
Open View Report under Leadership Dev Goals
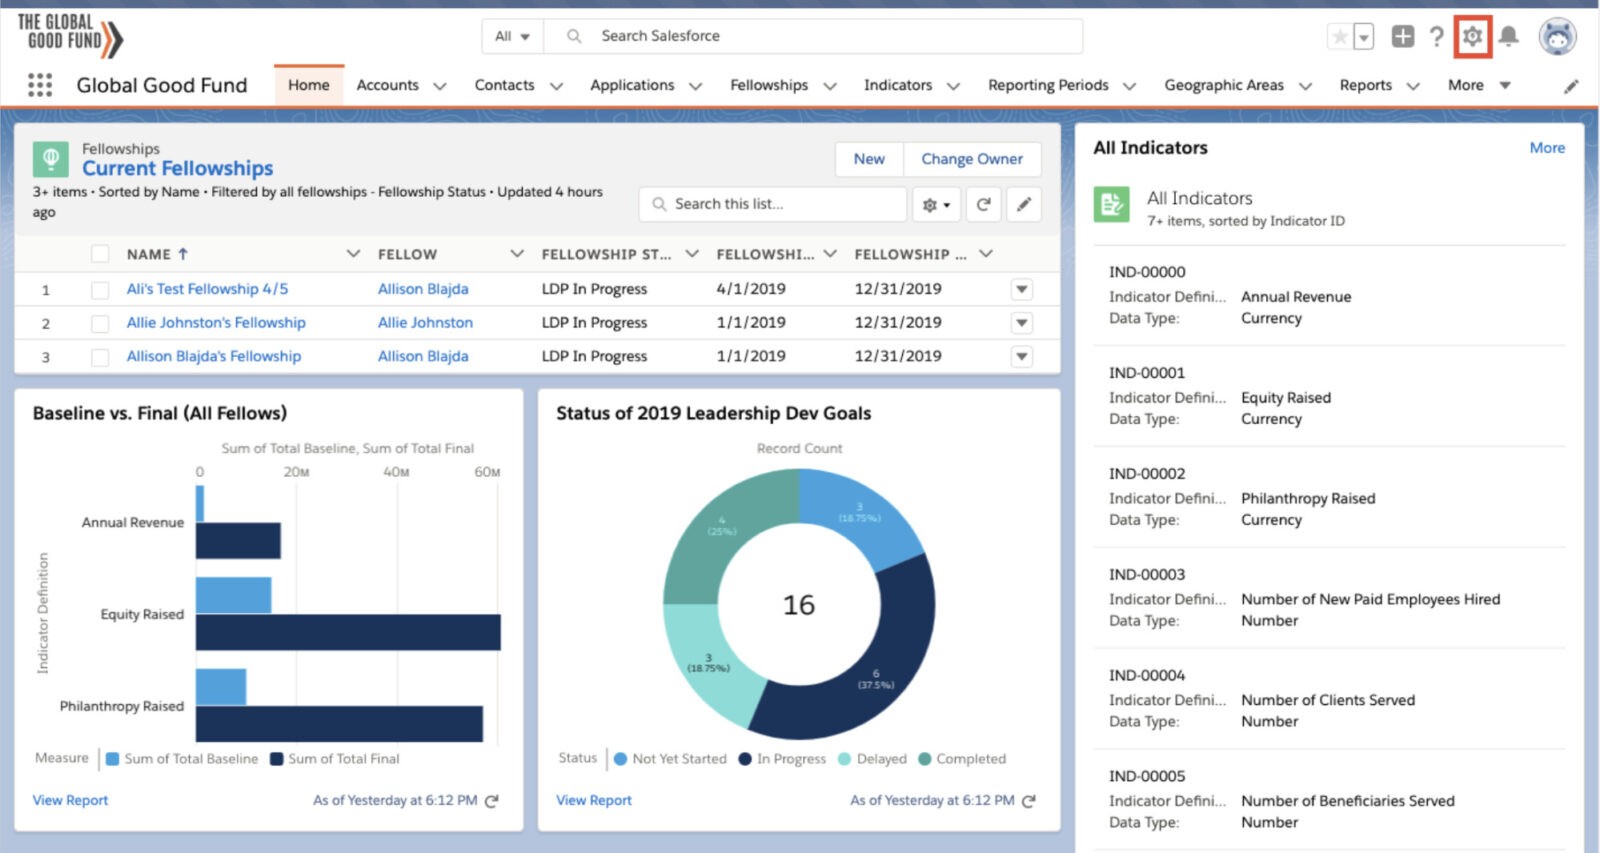pos(594,801)
